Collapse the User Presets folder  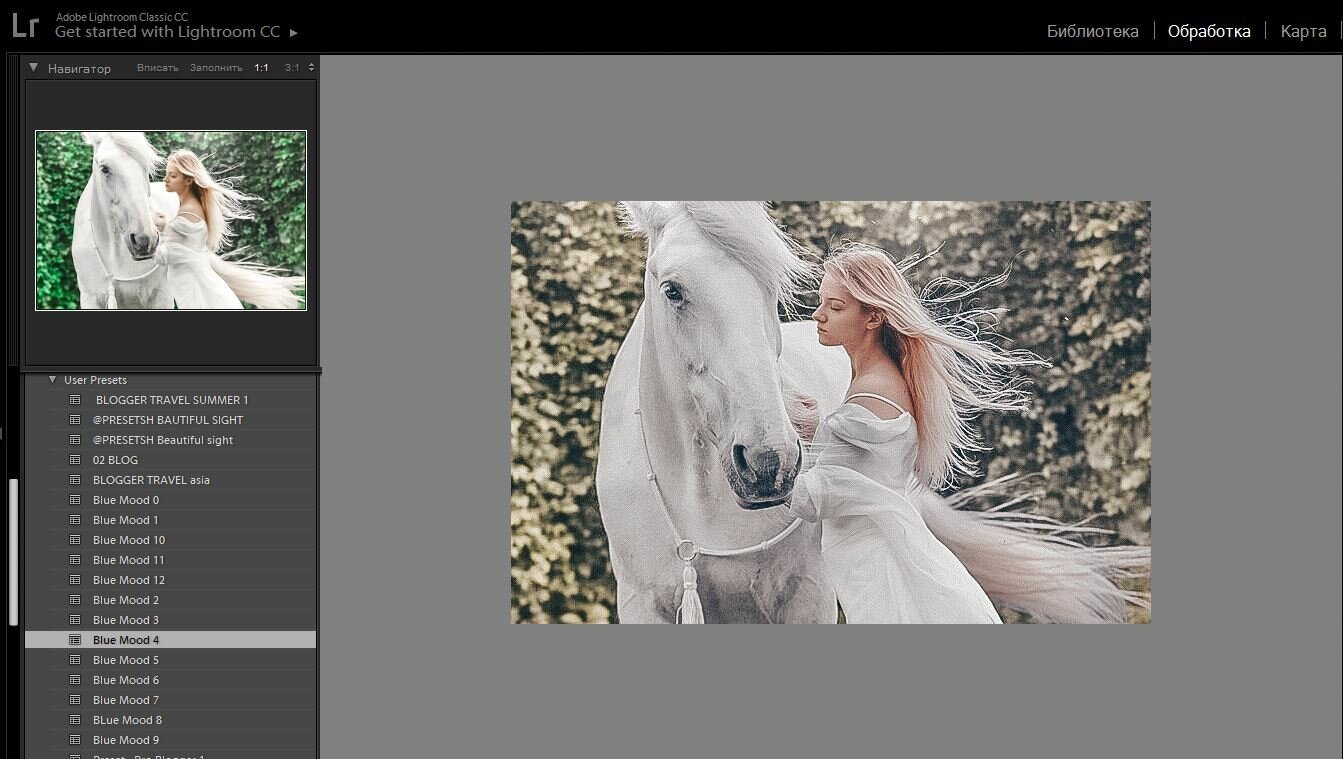52,380
